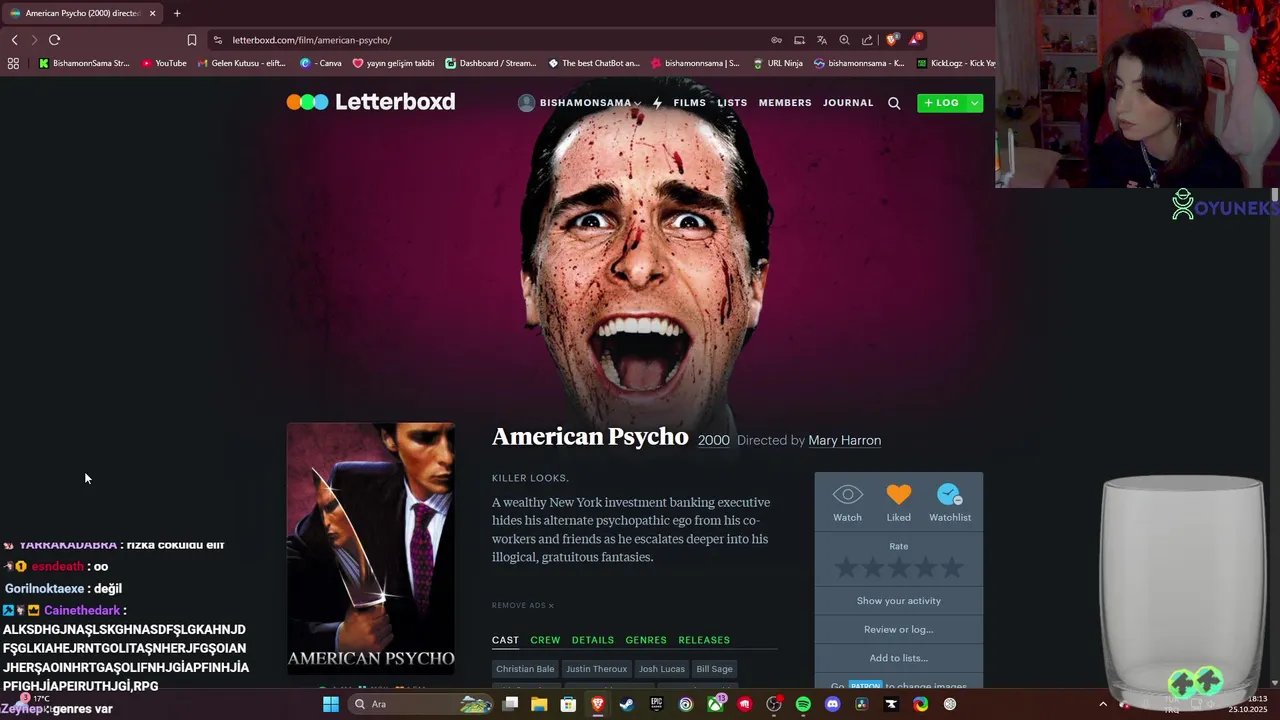Click the taskbar search box Ara

(420, 704)
